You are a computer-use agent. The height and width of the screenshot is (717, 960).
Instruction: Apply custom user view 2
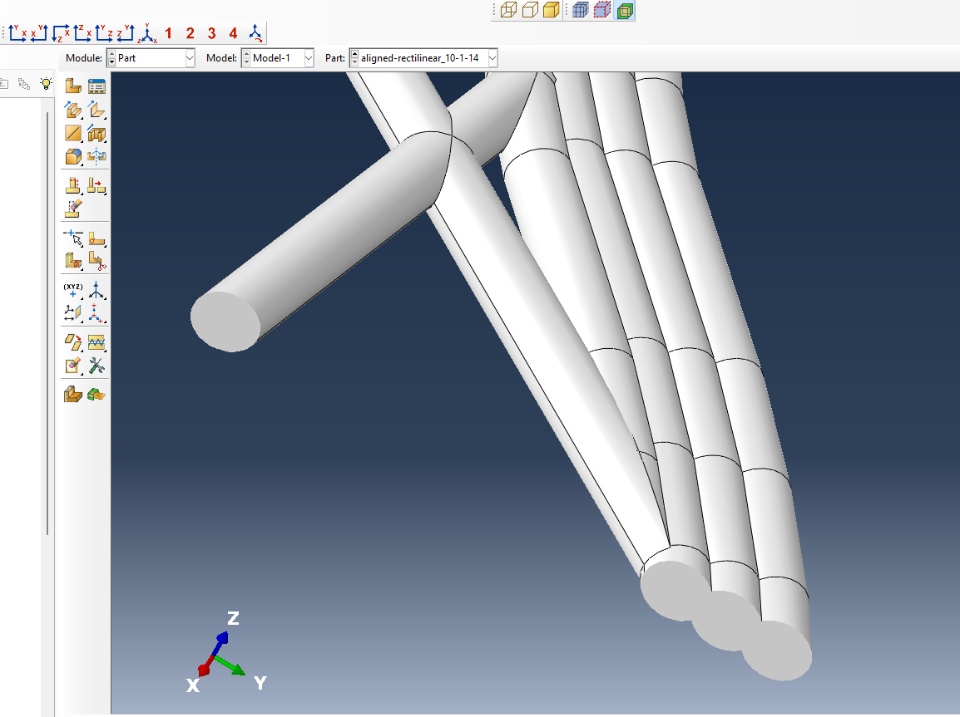click(x=190, y=34)
